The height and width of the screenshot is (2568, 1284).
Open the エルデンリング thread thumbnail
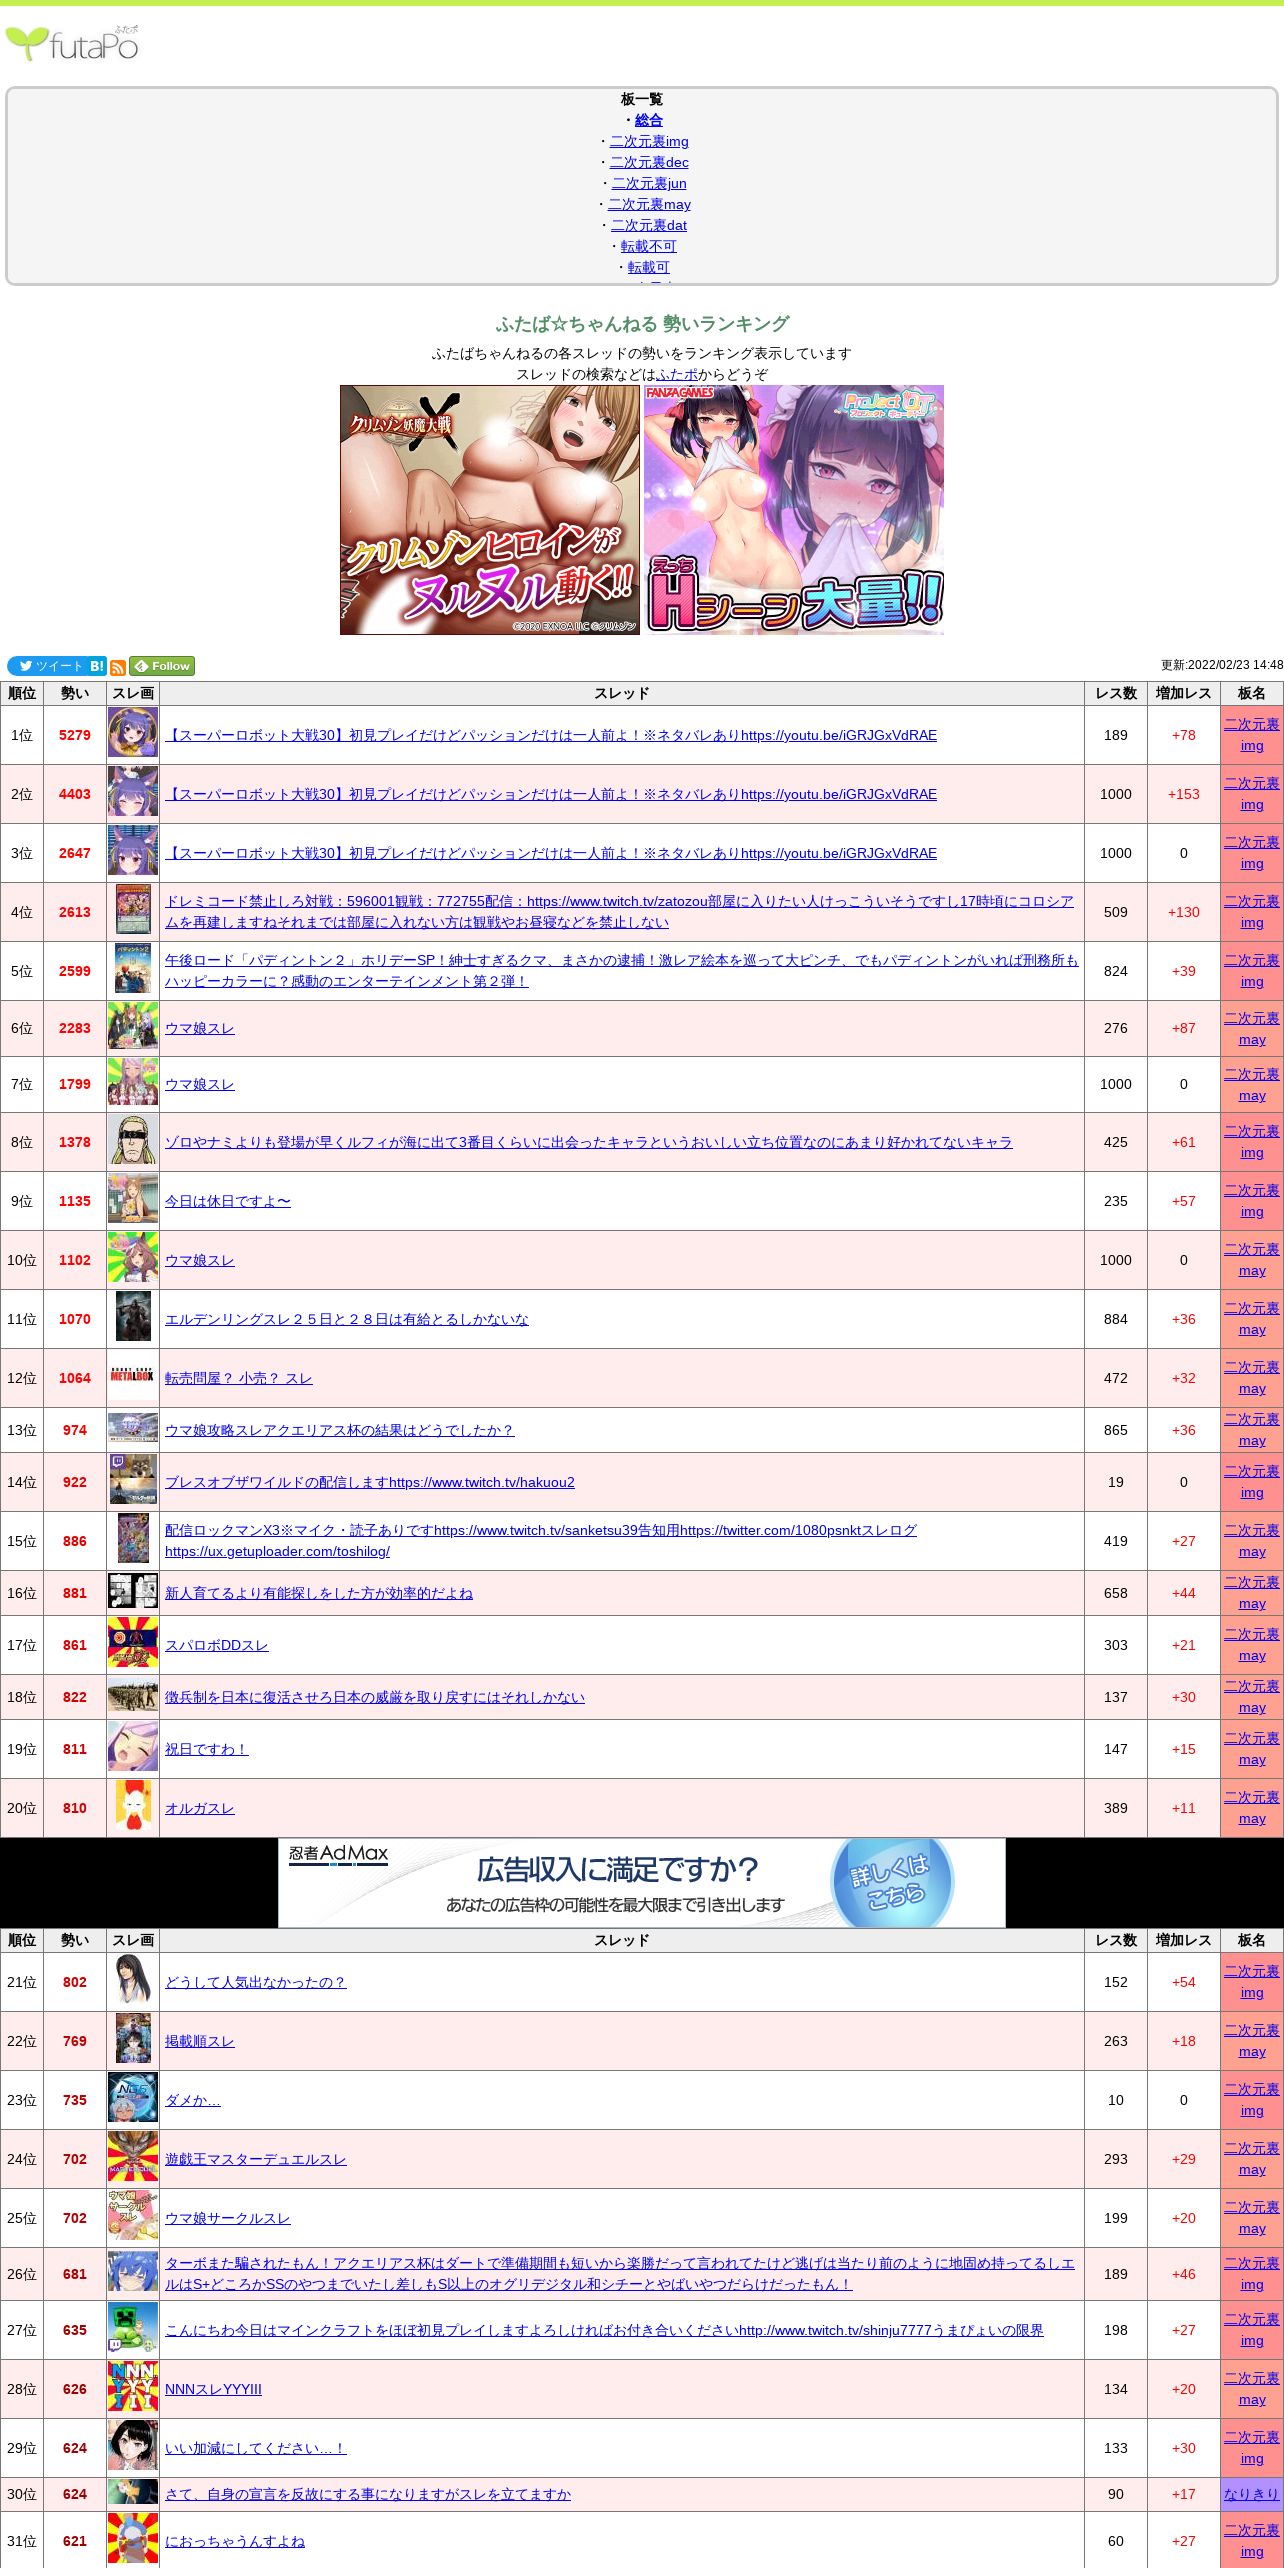pyautogui.click(x=133, y=1317)
